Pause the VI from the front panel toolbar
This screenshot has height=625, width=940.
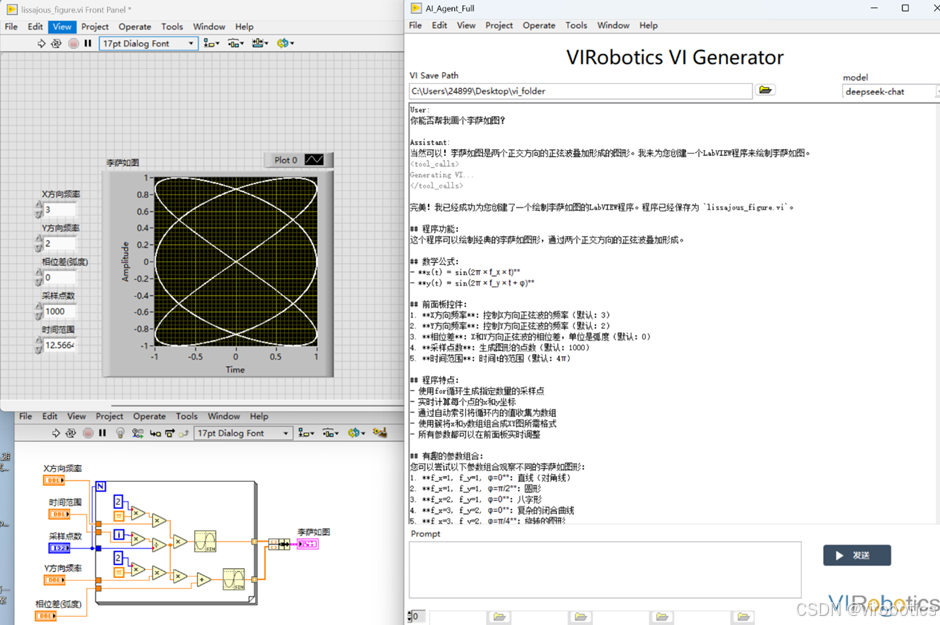coord(88,43)
